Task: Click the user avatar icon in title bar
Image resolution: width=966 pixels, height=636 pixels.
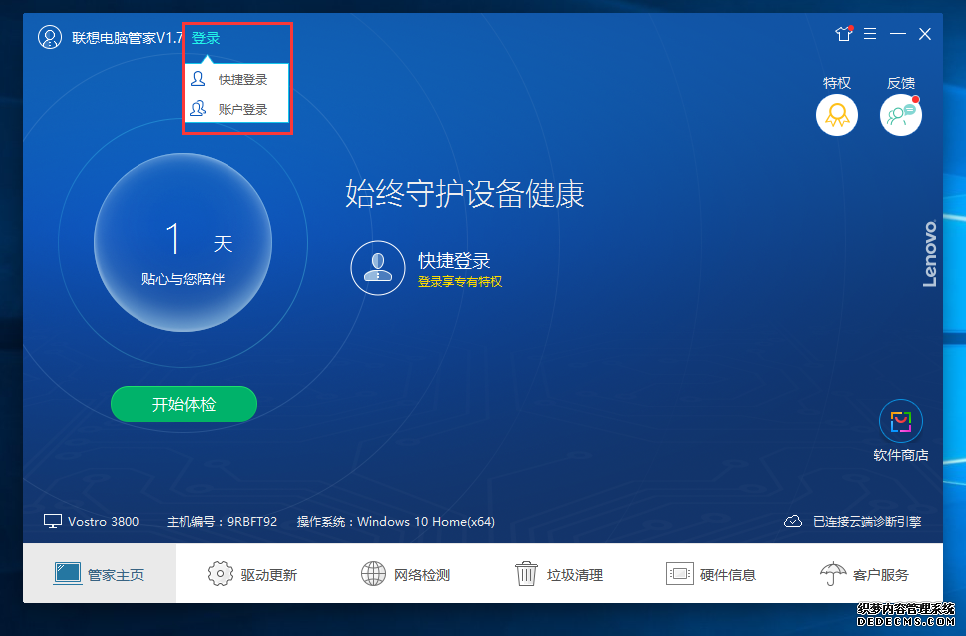Action: pyautogui.click(x=50, y=37)
